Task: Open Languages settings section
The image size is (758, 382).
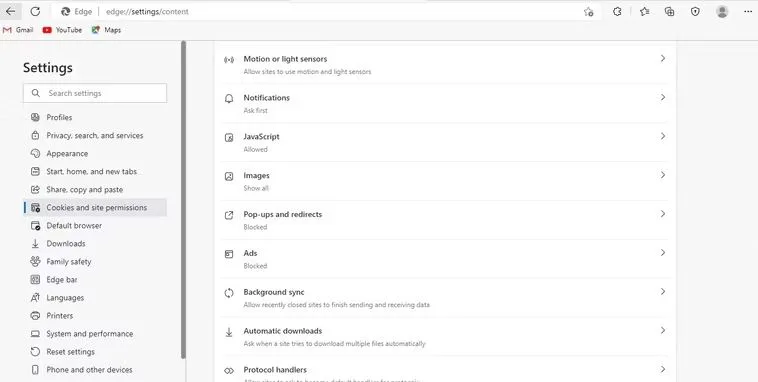Action: pos(95,298)
